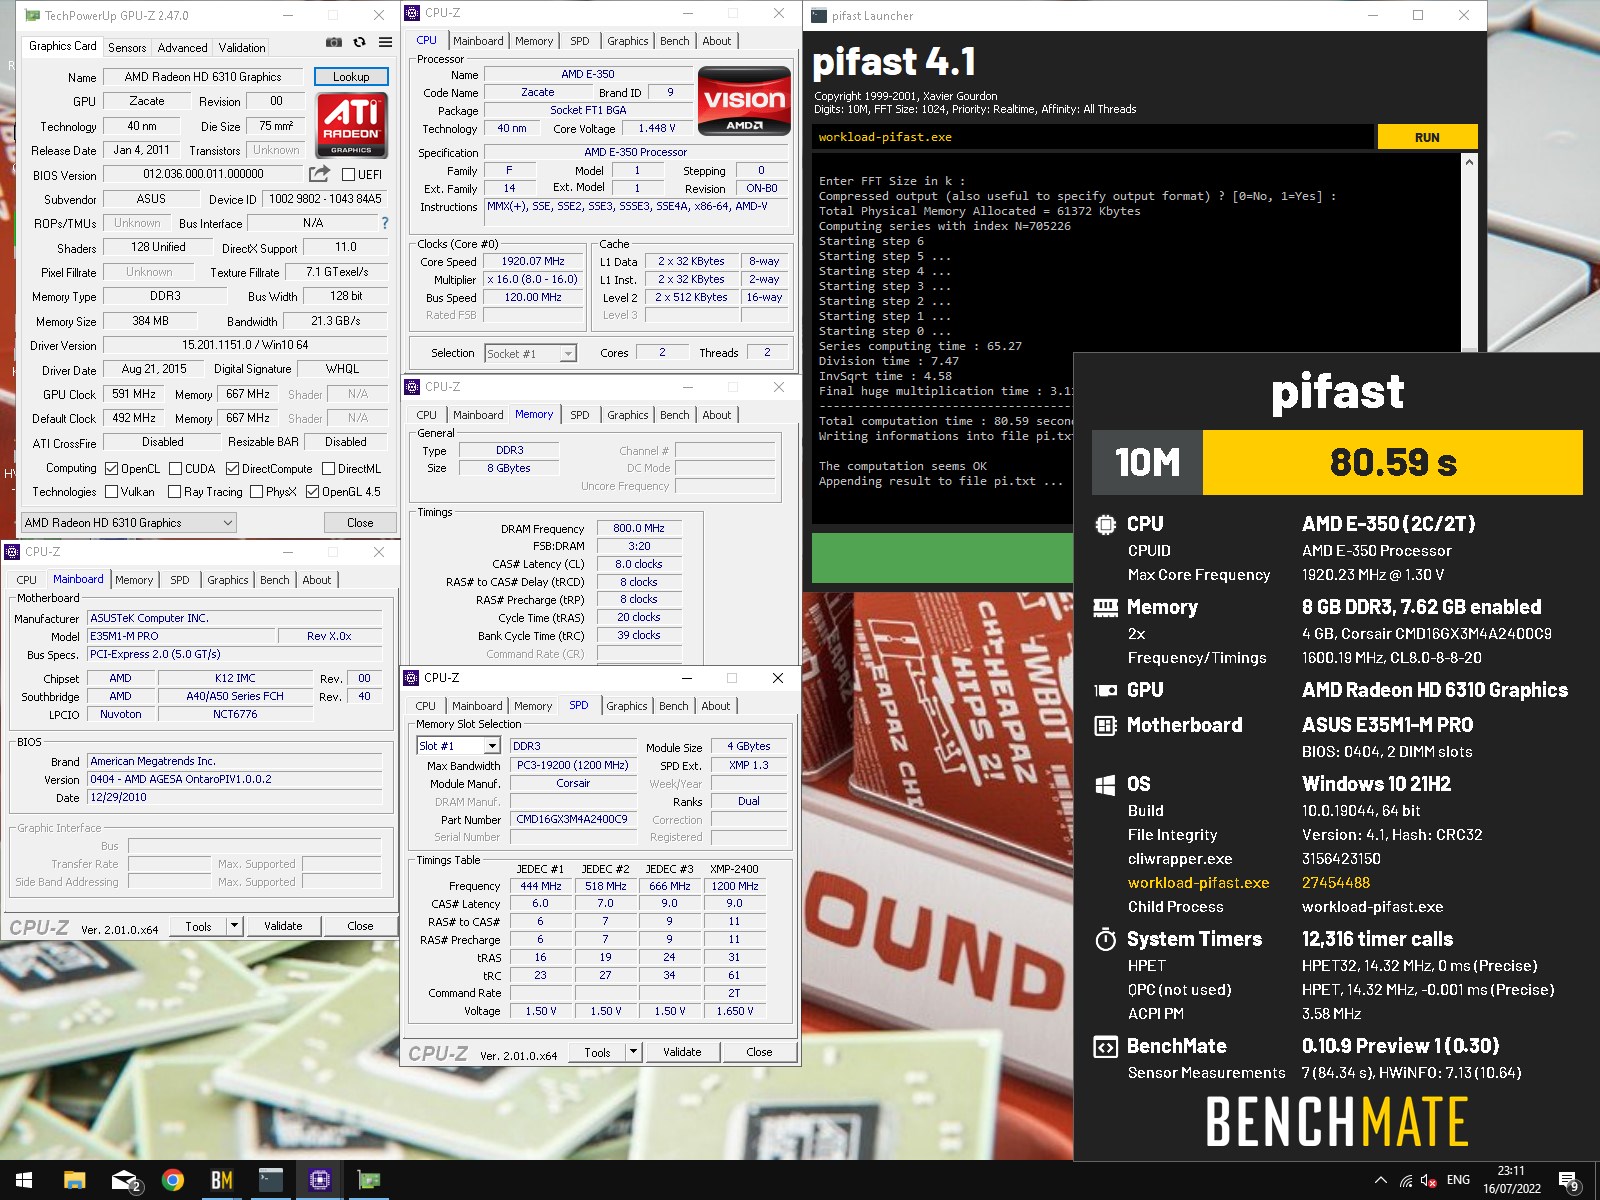Click the System Timers stopwatch icon
The image size is (1600, 1200).
[1105, 939]
